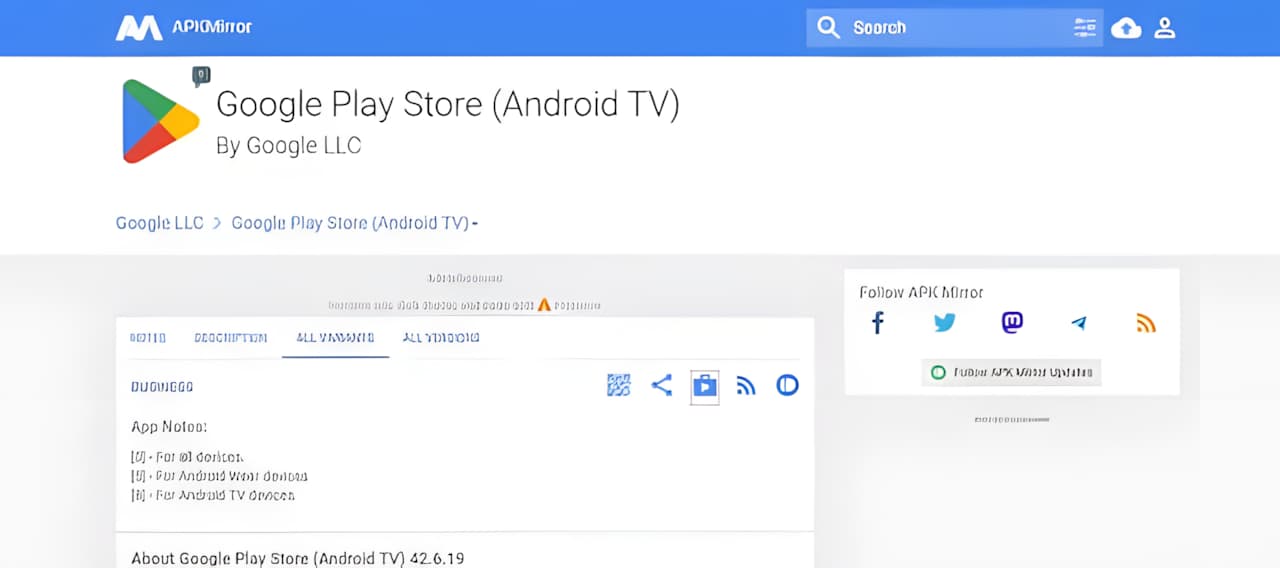The width and height of the screenshot is (1280, 568).
Task: Switch to the first tab in the app panel
Action: 148,338
